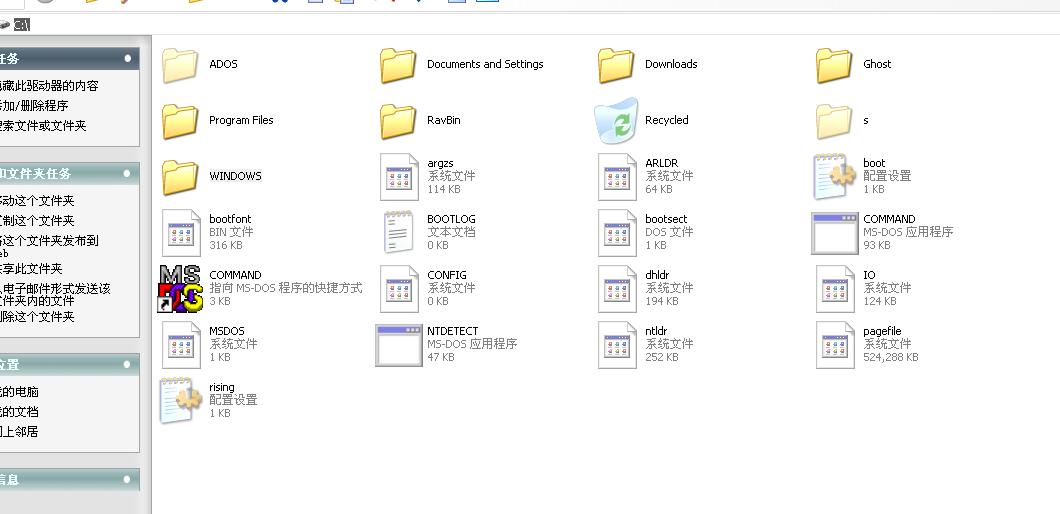The height and width of the screenshot is (514, 1060).
Task: Select the argzs system file icon
Action: (x=400, y=177)
